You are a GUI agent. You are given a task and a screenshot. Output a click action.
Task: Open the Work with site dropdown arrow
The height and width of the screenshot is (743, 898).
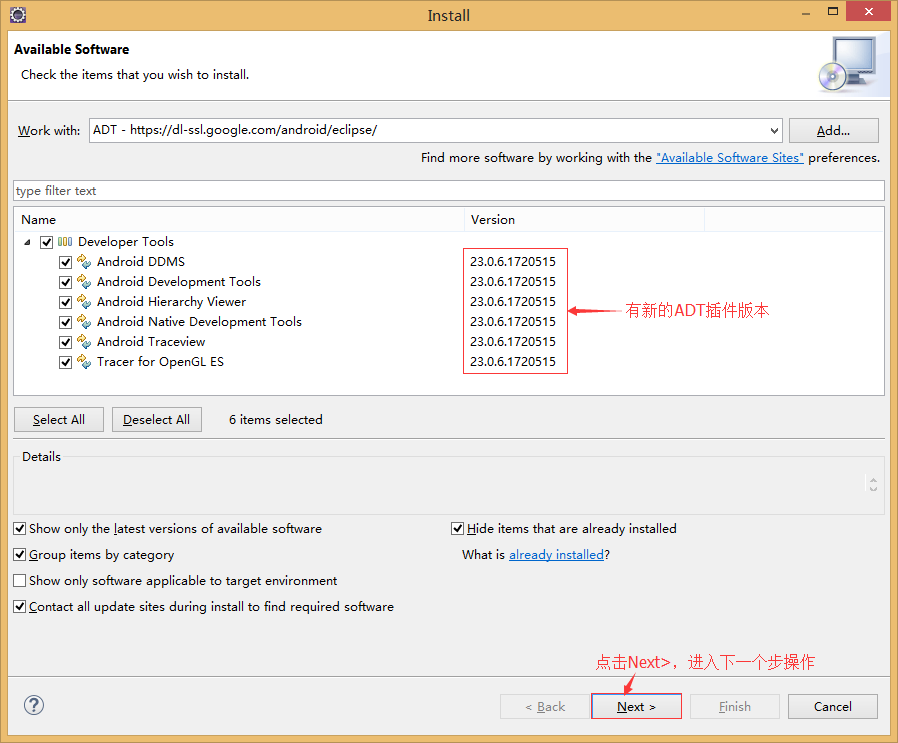774,131
